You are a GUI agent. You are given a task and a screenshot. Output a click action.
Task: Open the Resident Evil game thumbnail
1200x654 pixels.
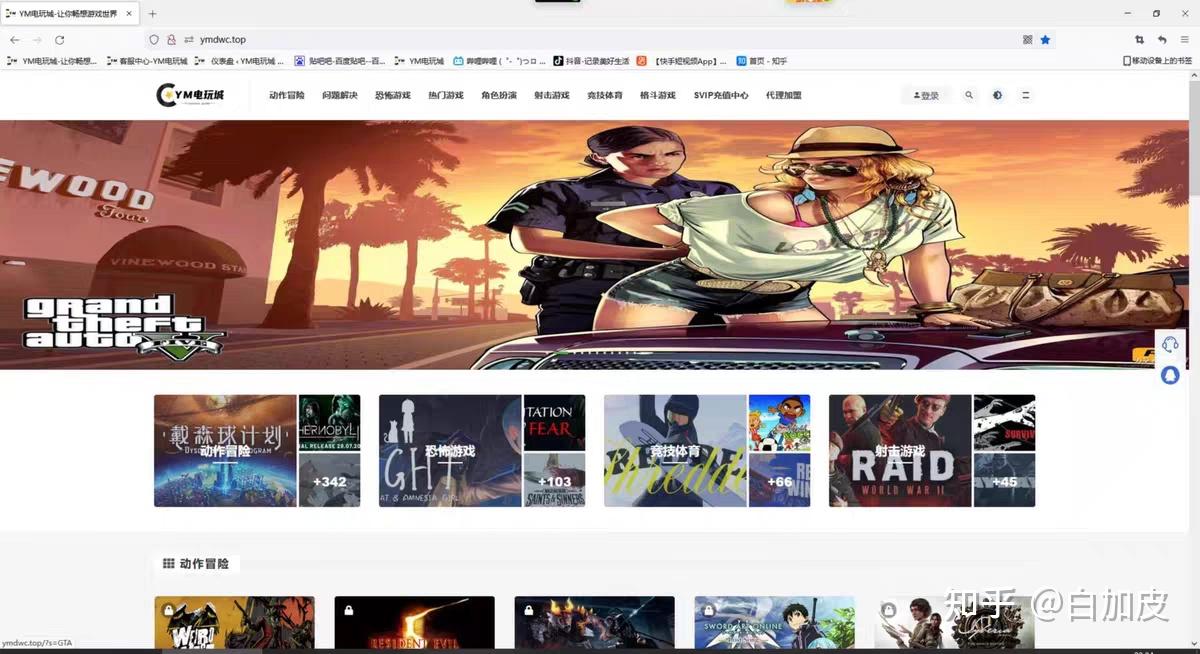click(x=414, y=623)
